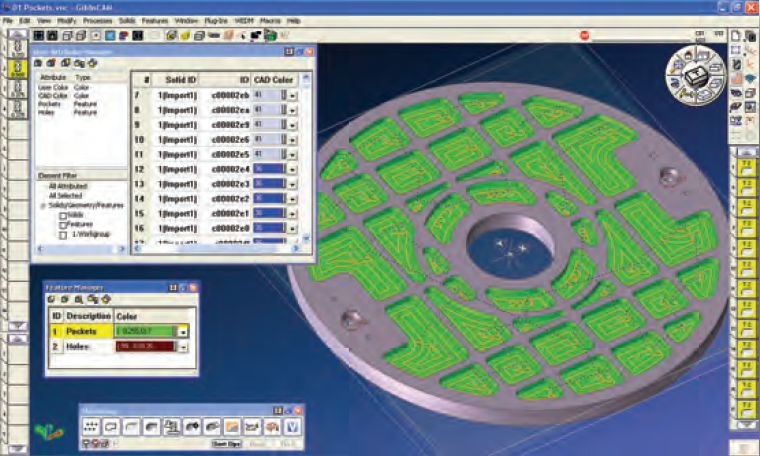Image resolution: width=760 pixels, height=456 pixels.
Task: Select All Attributed in Element Filter
Action: pos(68,186)
